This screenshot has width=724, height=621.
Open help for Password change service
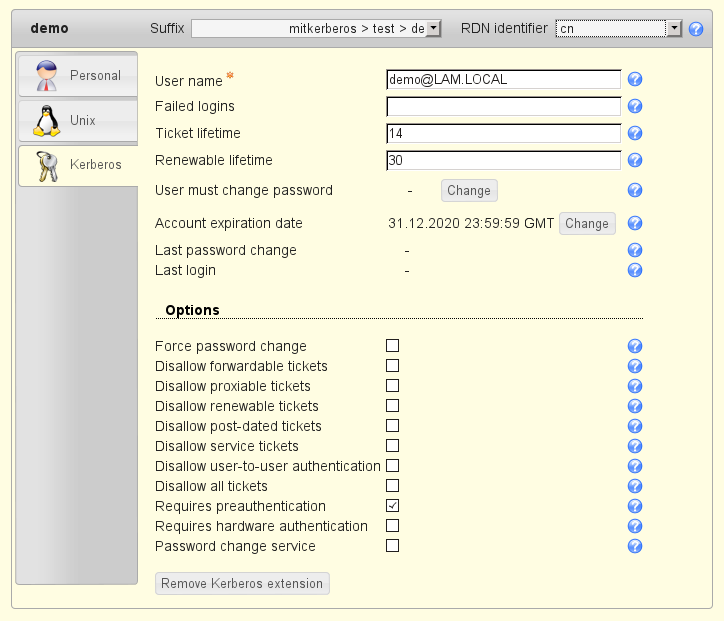(634, 546)
